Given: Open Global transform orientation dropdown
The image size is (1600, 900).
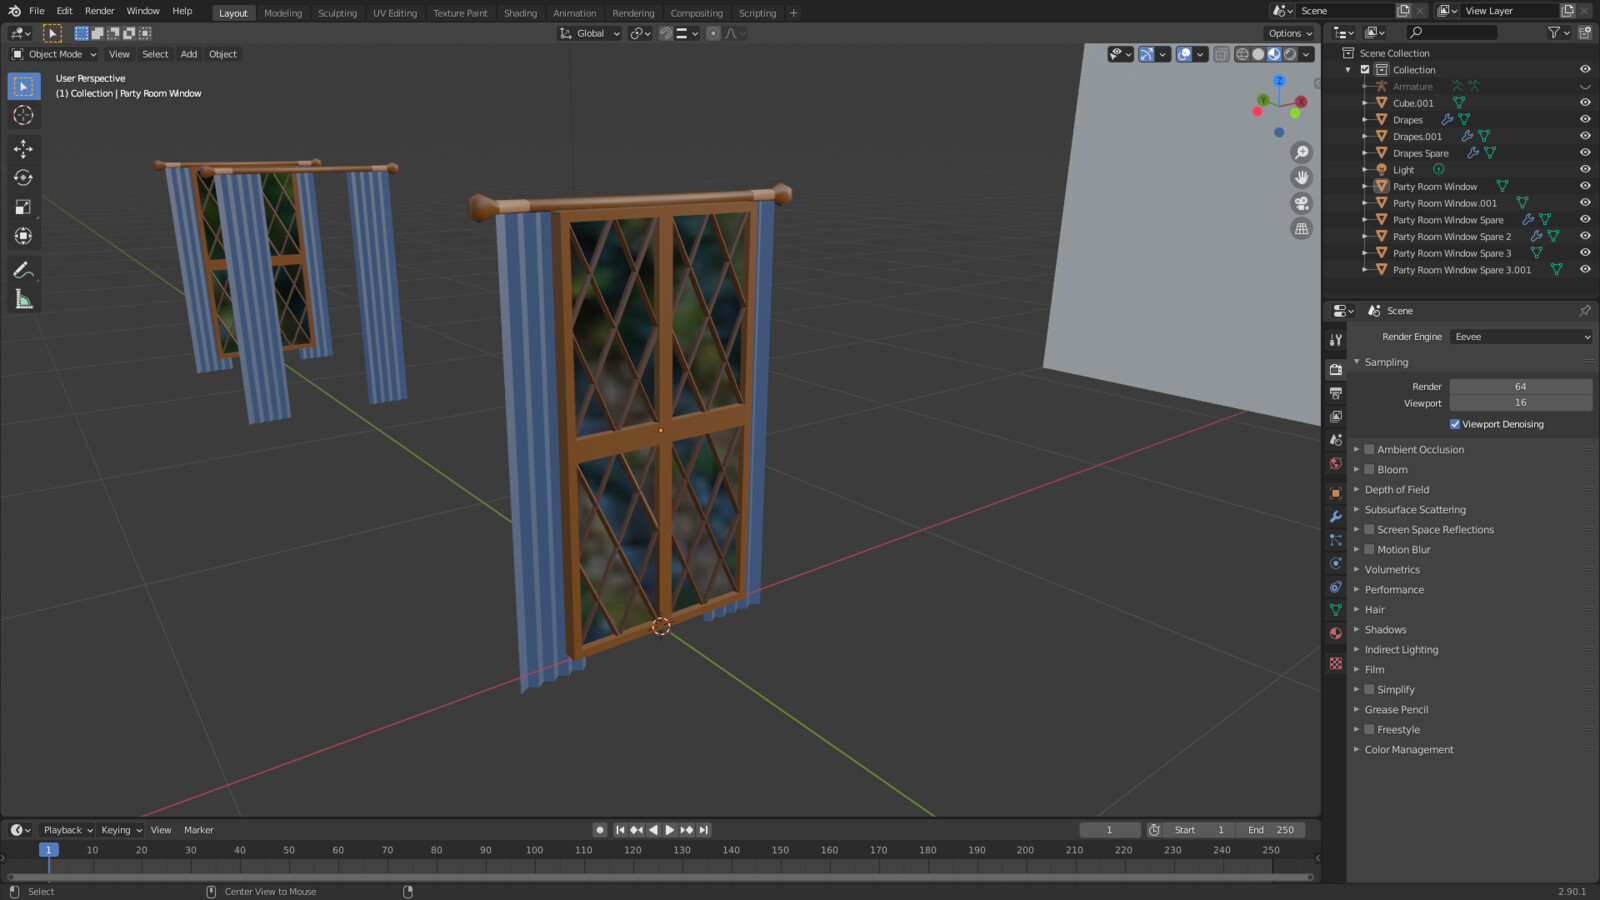Looking at the screenshot, I should tap(590, 33).
